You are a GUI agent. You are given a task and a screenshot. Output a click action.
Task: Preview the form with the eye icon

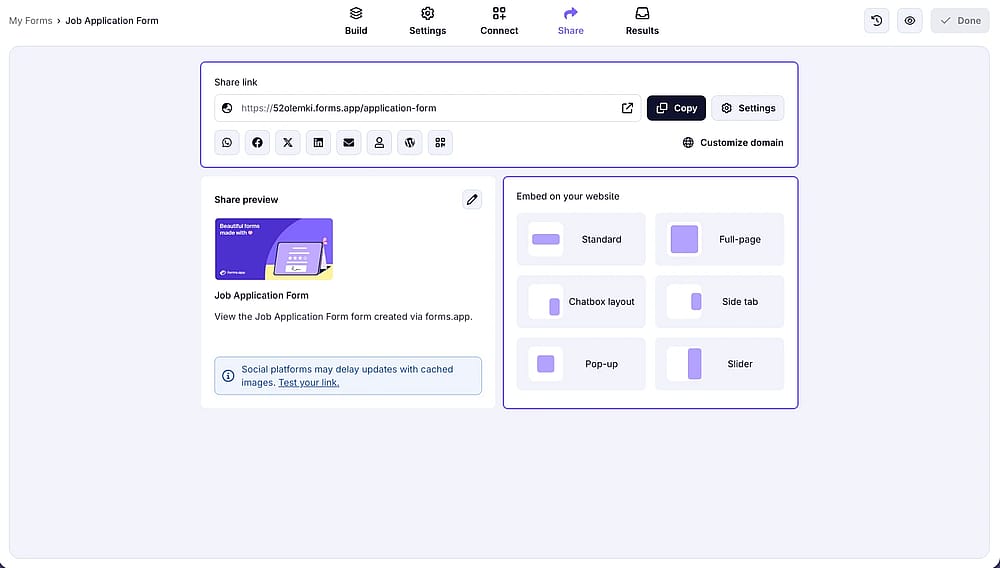[910, 20]
